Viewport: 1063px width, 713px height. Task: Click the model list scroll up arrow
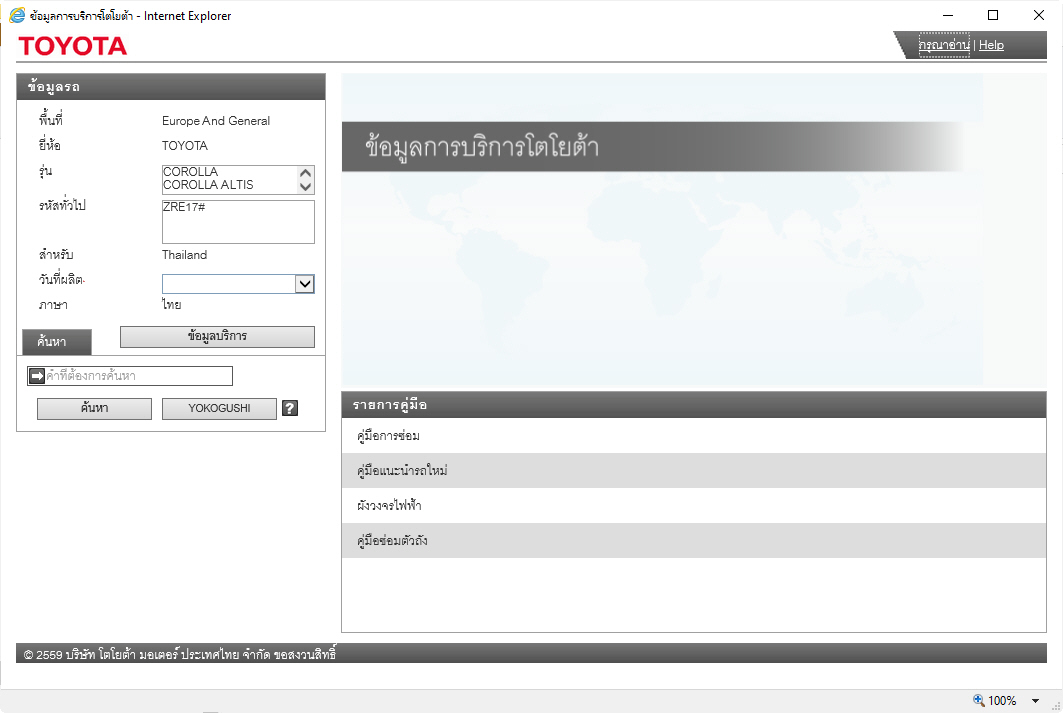(306, 174)
